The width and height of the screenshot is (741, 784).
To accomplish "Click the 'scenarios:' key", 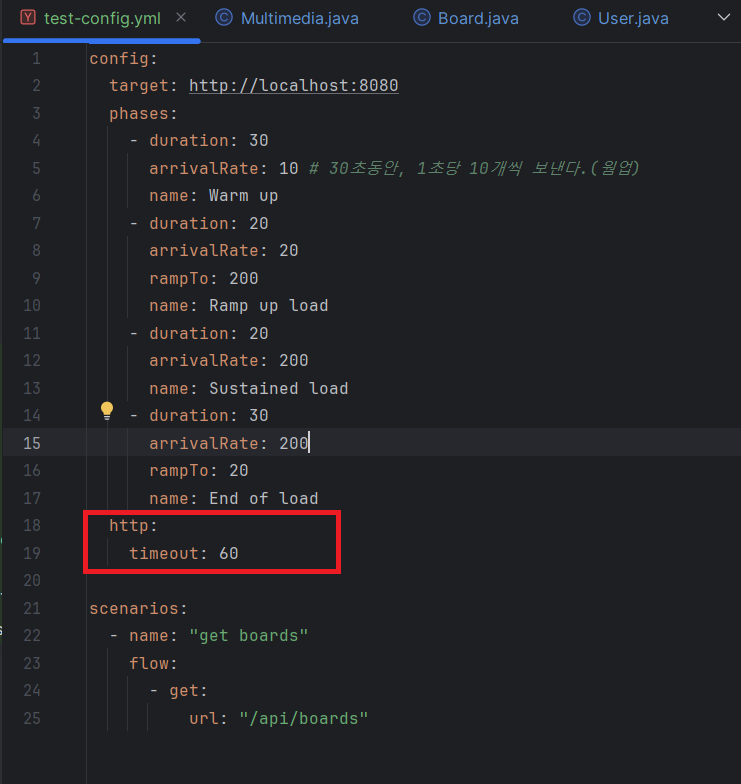I will (x=138, y=608).
